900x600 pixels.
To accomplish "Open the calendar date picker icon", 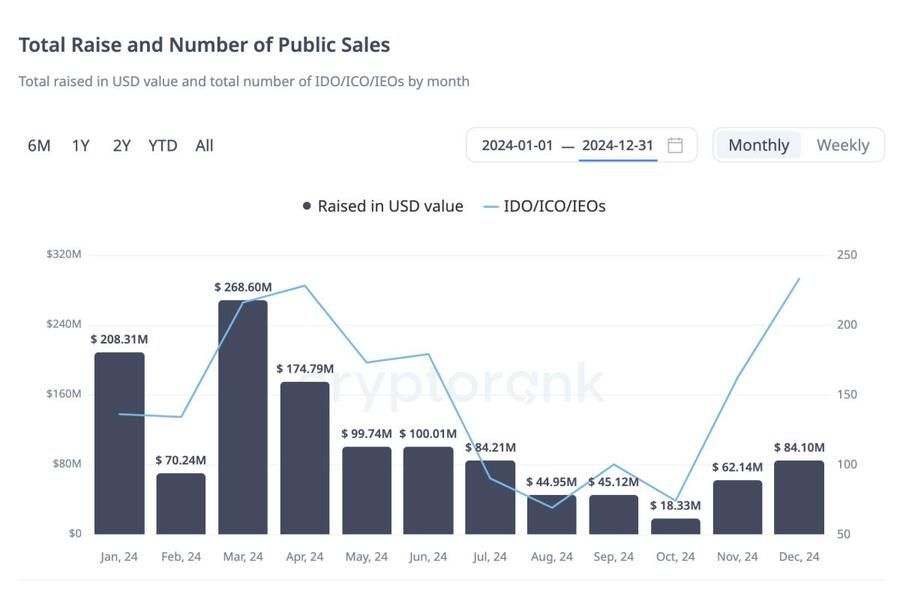I will [x=675, y=145].
